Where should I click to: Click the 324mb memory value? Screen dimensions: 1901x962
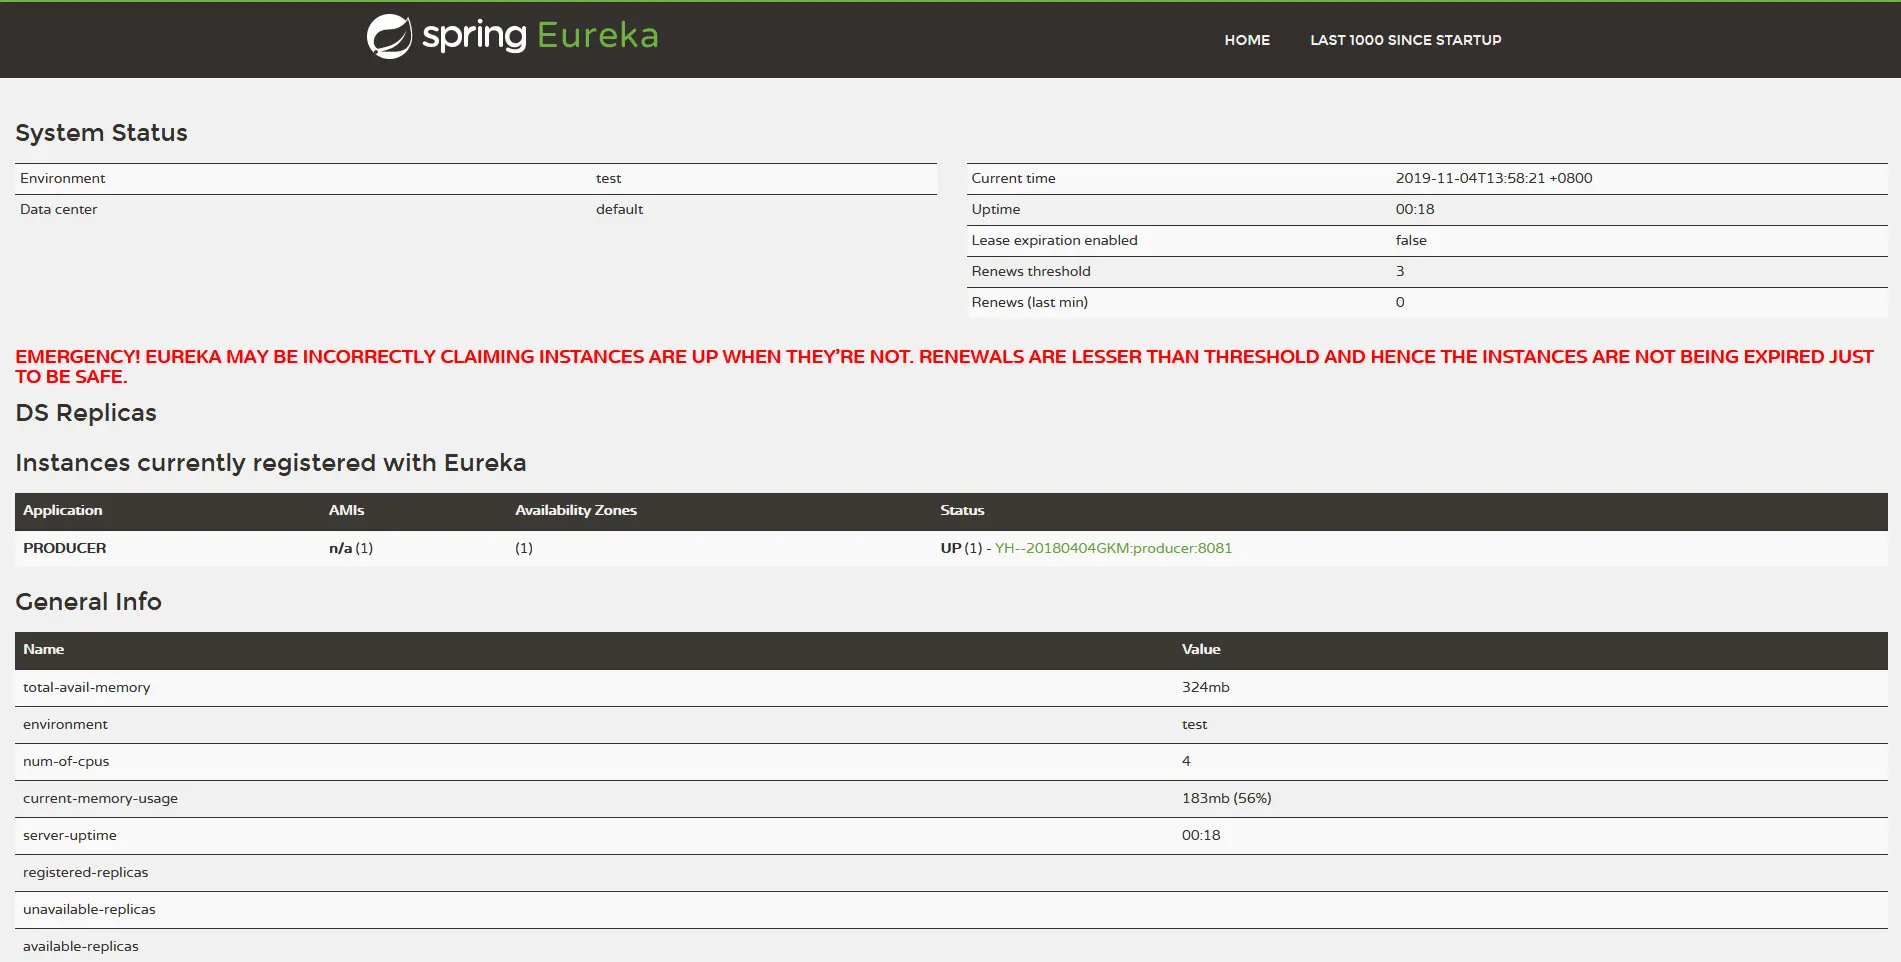pyautogui.click(x=1206, y=687)
